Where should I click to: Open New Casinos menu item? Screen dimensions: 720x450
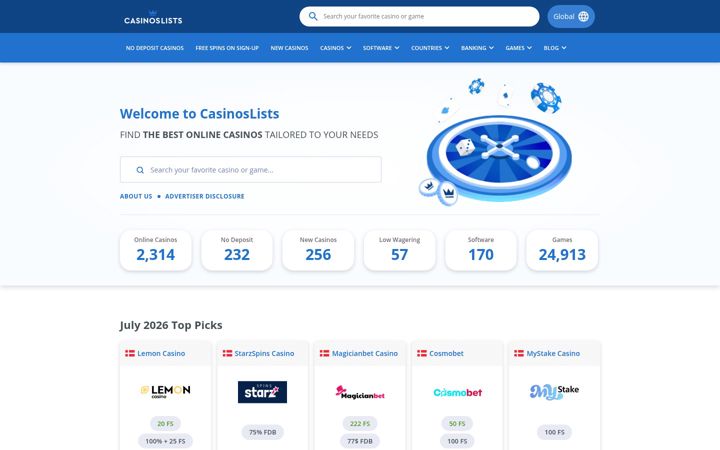pyautogui.click(x=289, y=48)
